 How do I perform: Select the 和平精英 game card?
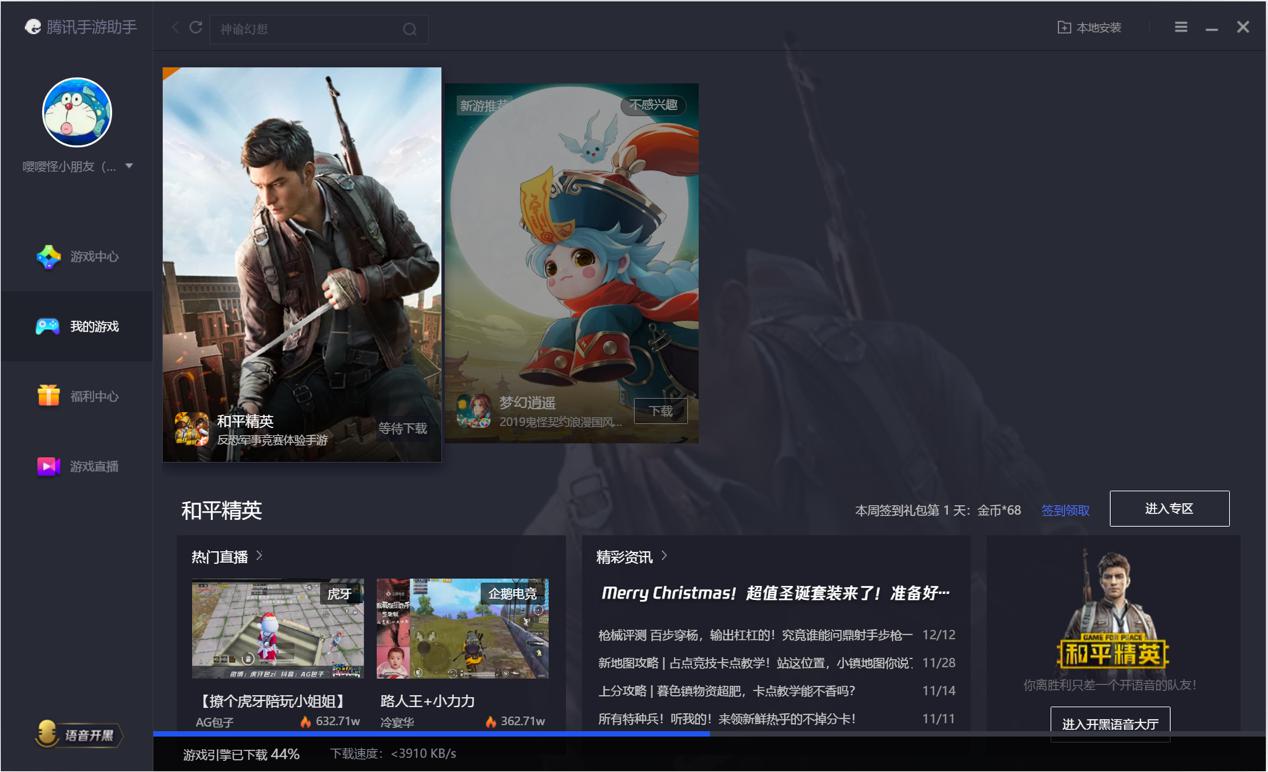(x=302, y=265)
